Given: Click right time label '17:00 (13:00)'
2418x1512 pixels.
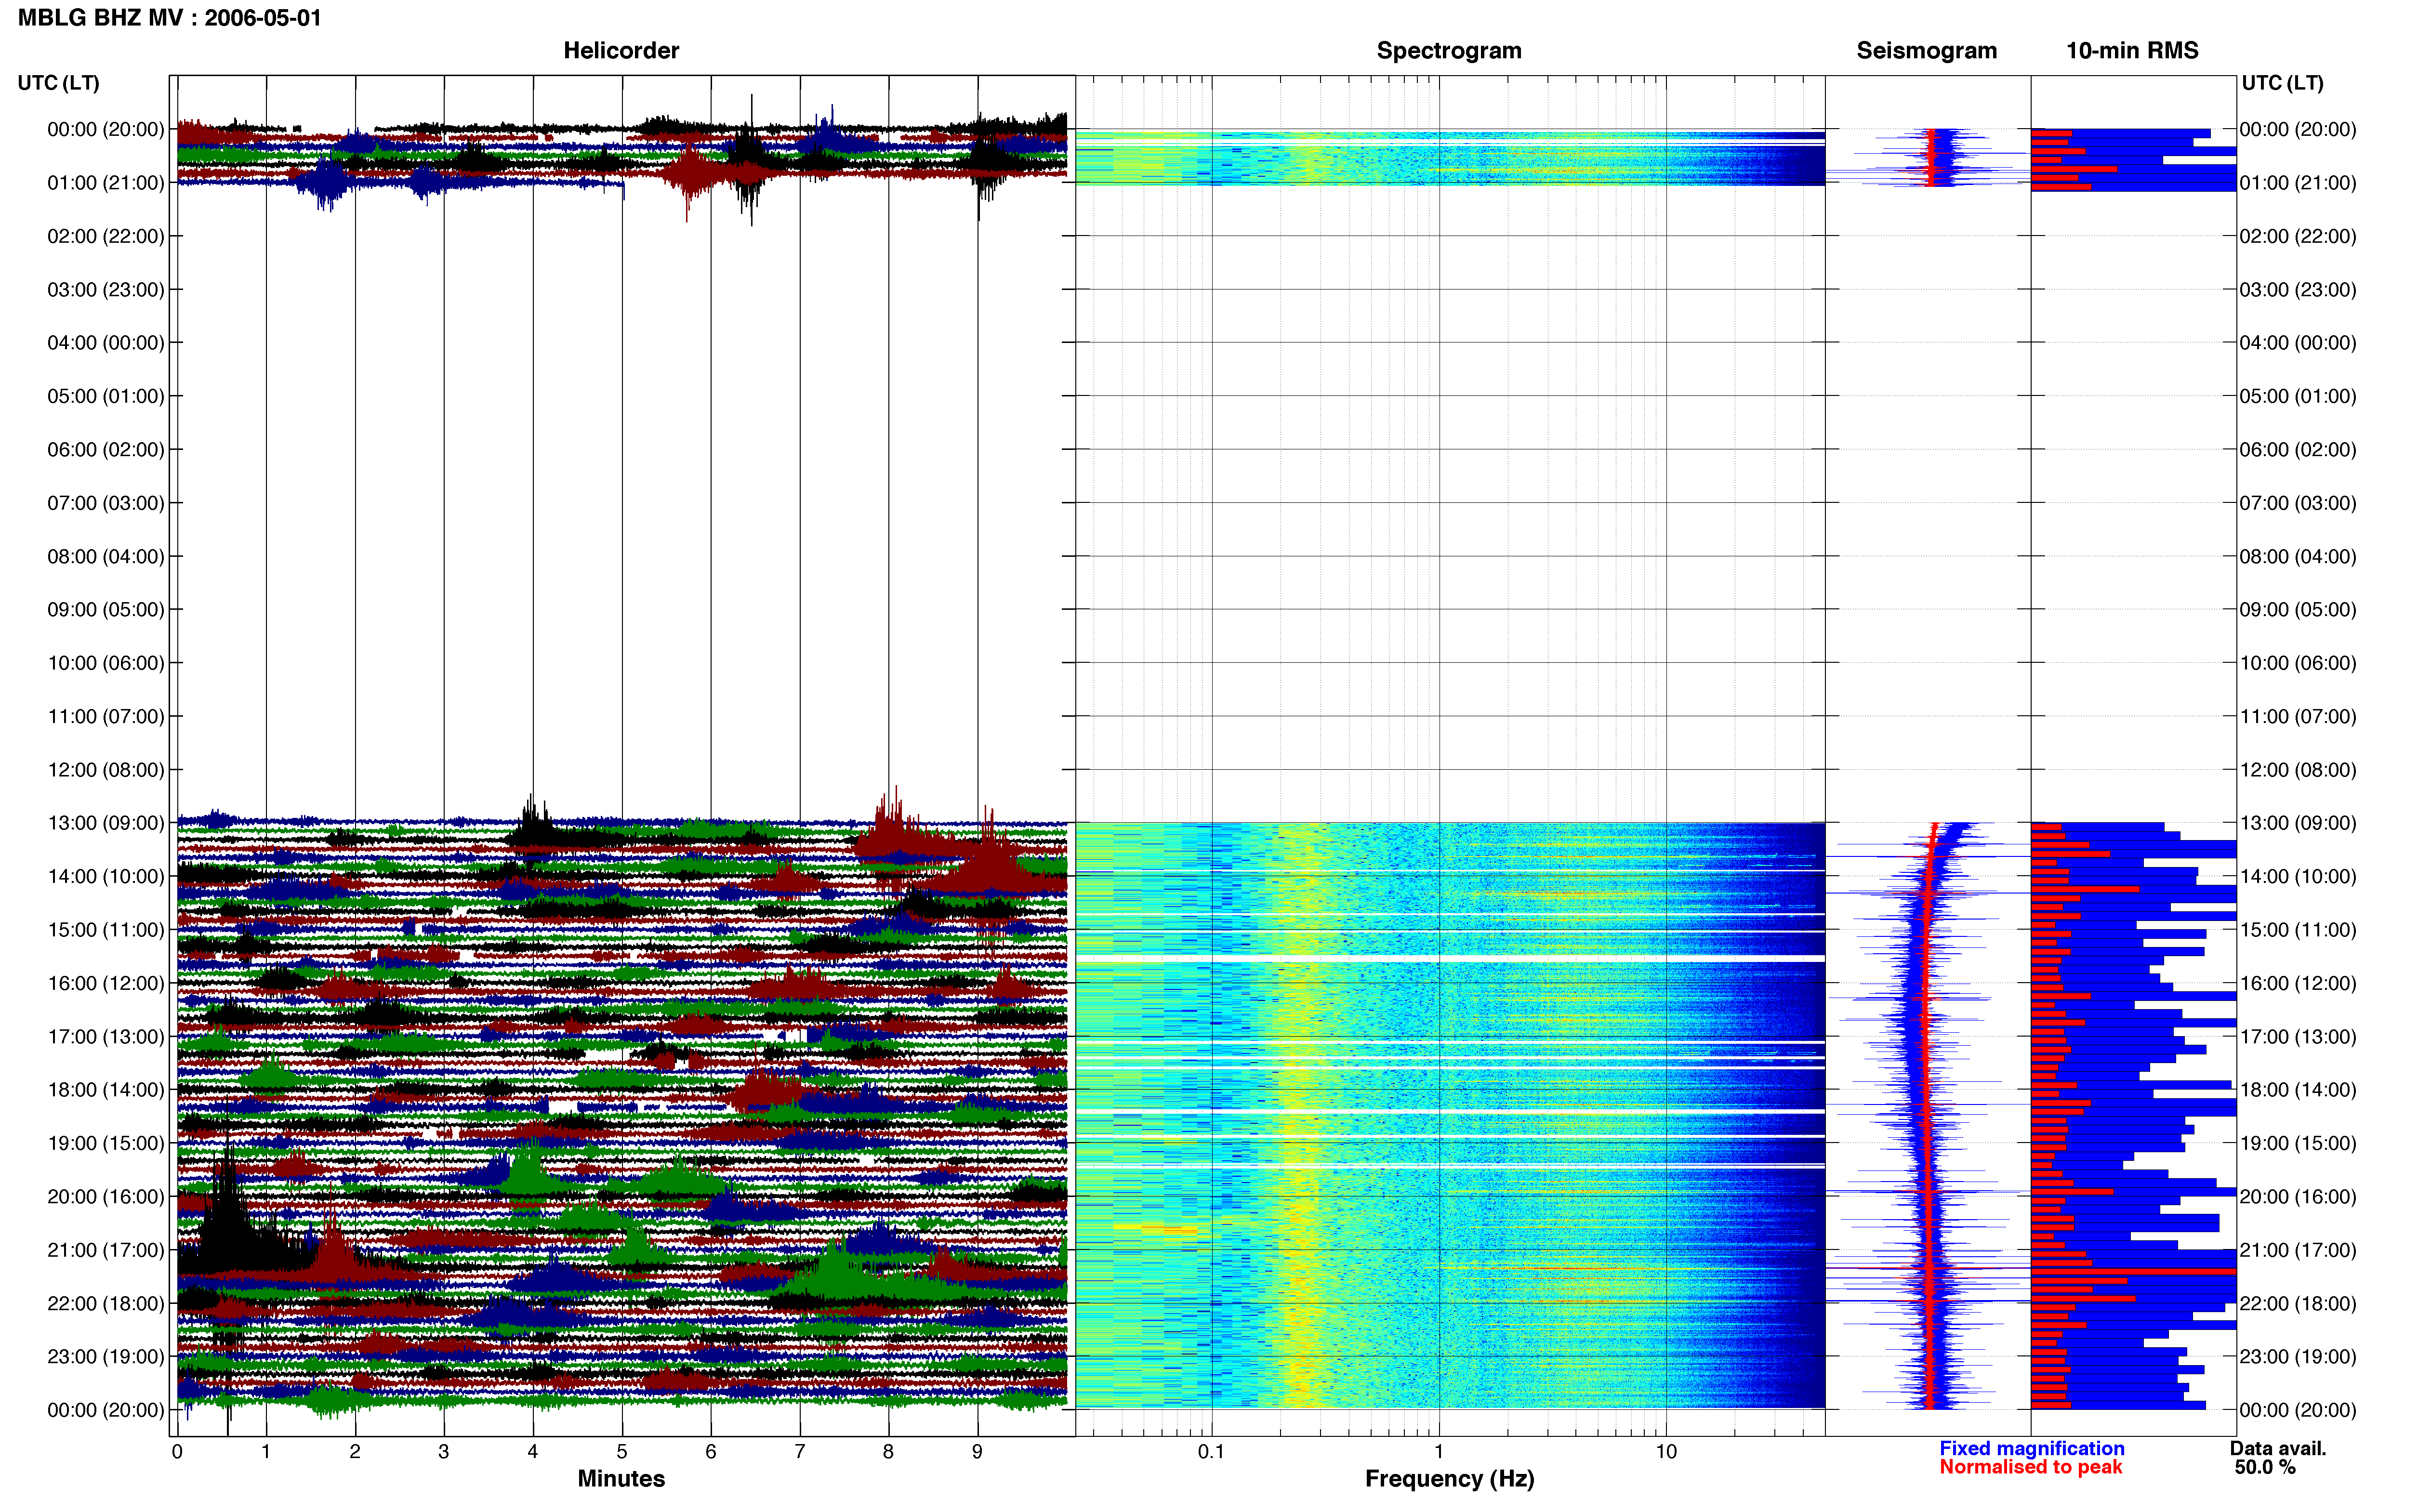Looking at the screenshot, I should coord(2298,1037).
